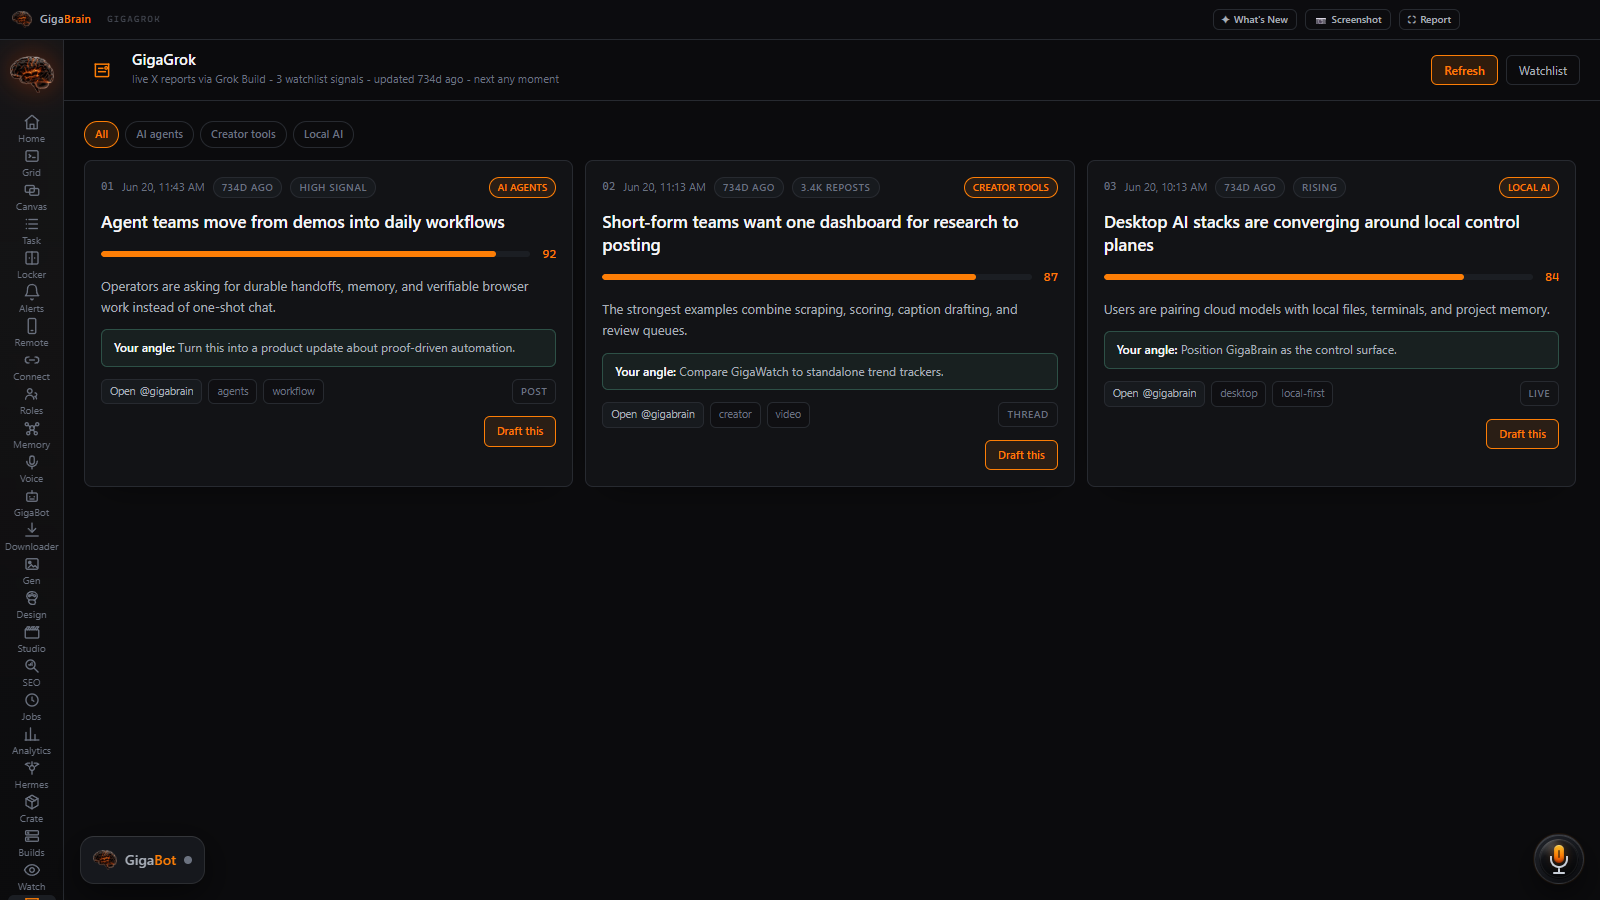Screen dimensions: 1600x900
Task: Click the LOCAL AI category badge
Action: (1529, 187)
